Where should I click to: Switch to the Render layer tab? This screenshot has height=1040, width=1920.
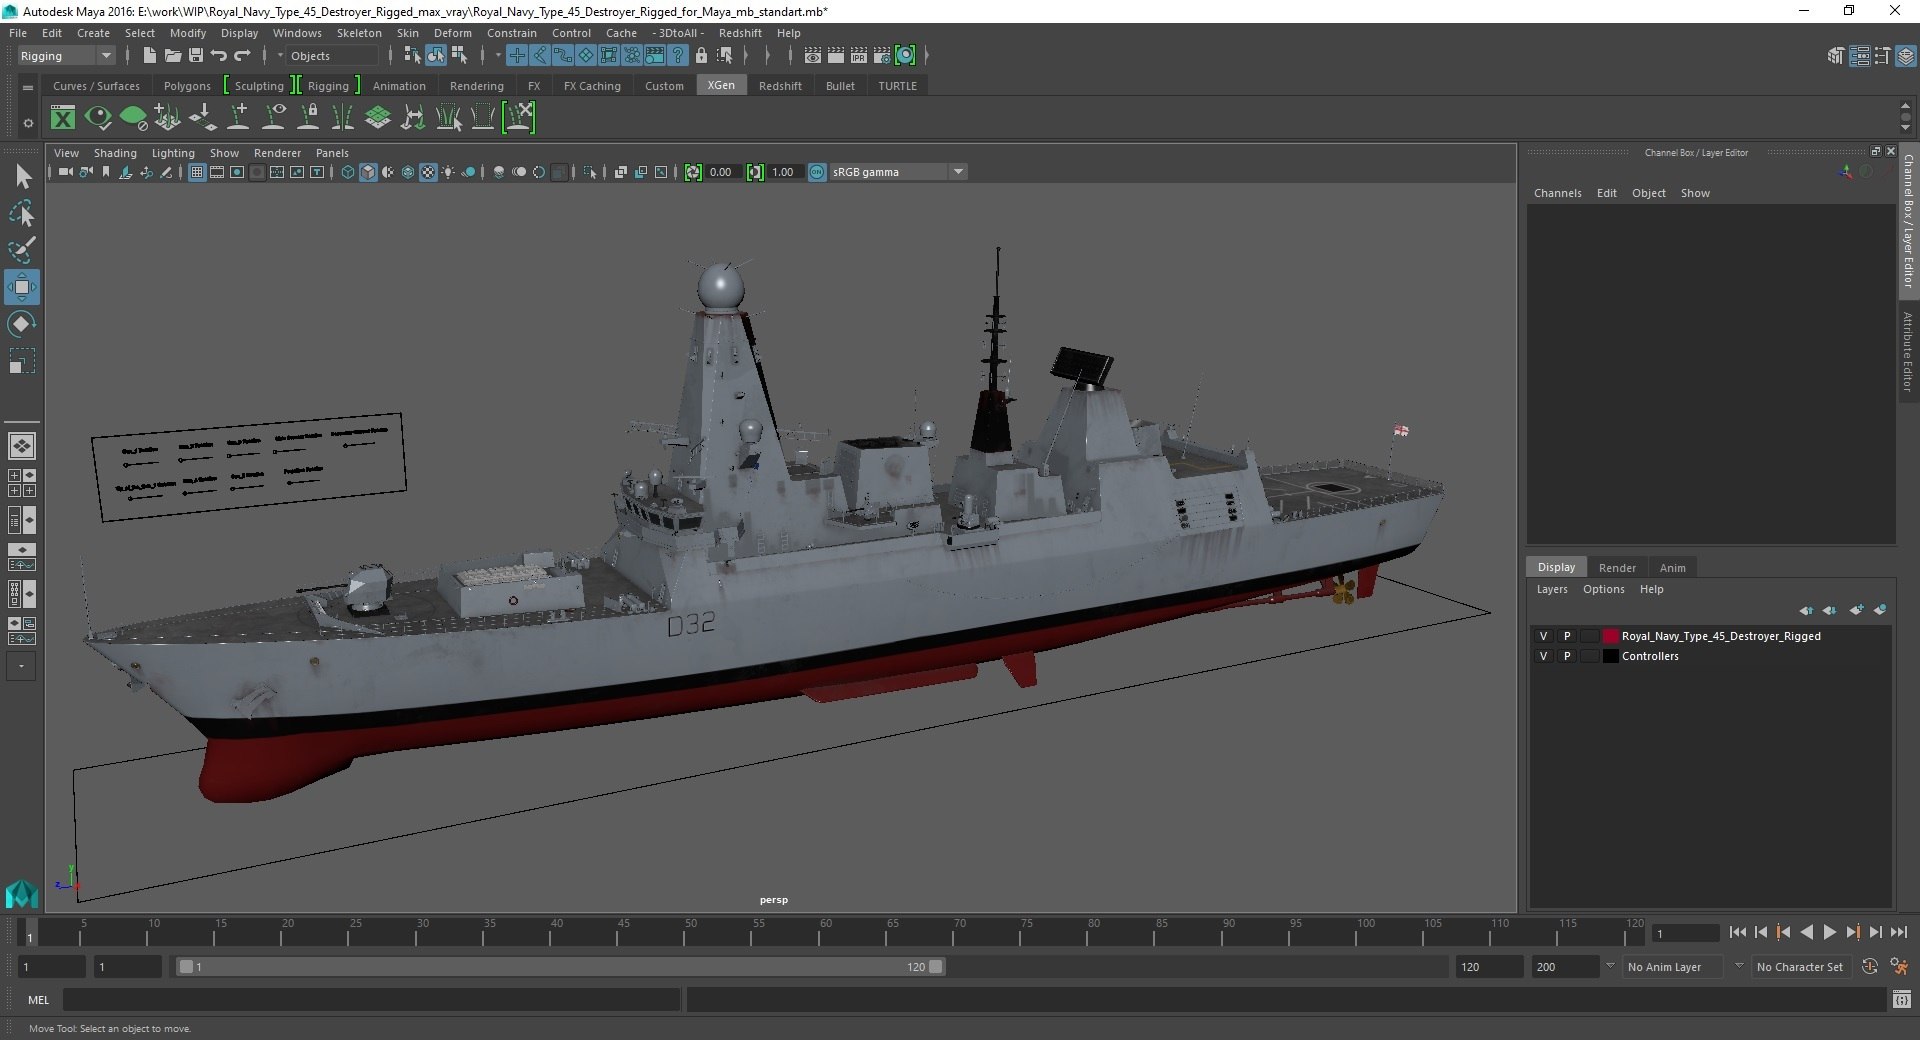pos(1617,567)
